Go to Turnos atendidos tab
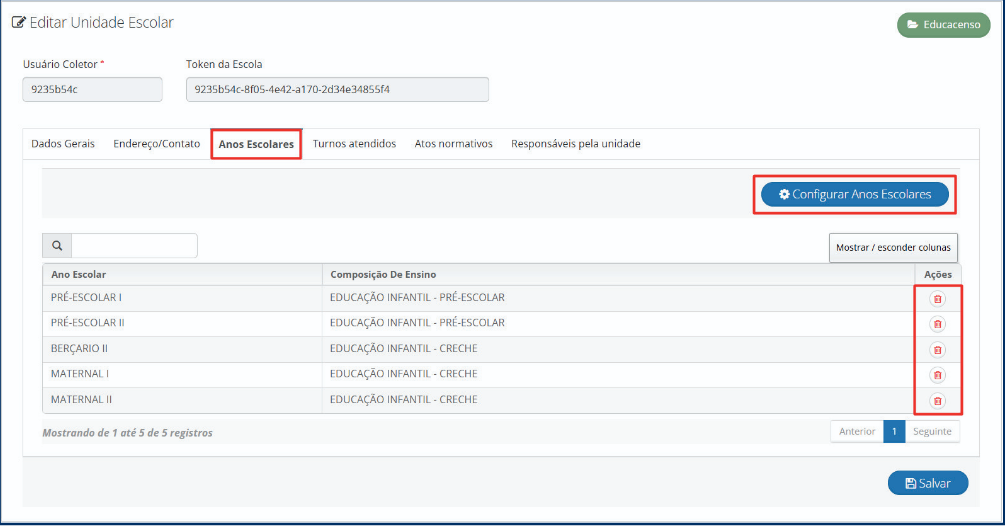The width and height of the screenshot is (1006, 526). tap(354, 144)
